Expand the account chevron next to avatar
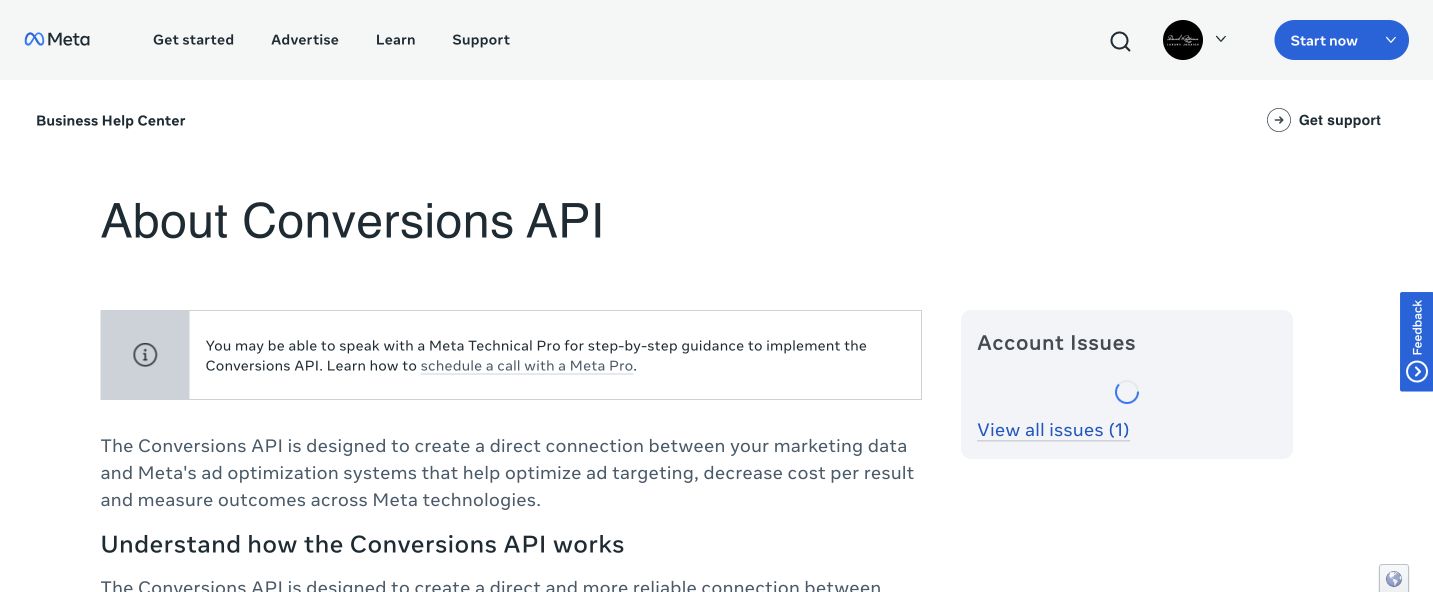The image size is (1433, 592). click(x=1221, y=39)
